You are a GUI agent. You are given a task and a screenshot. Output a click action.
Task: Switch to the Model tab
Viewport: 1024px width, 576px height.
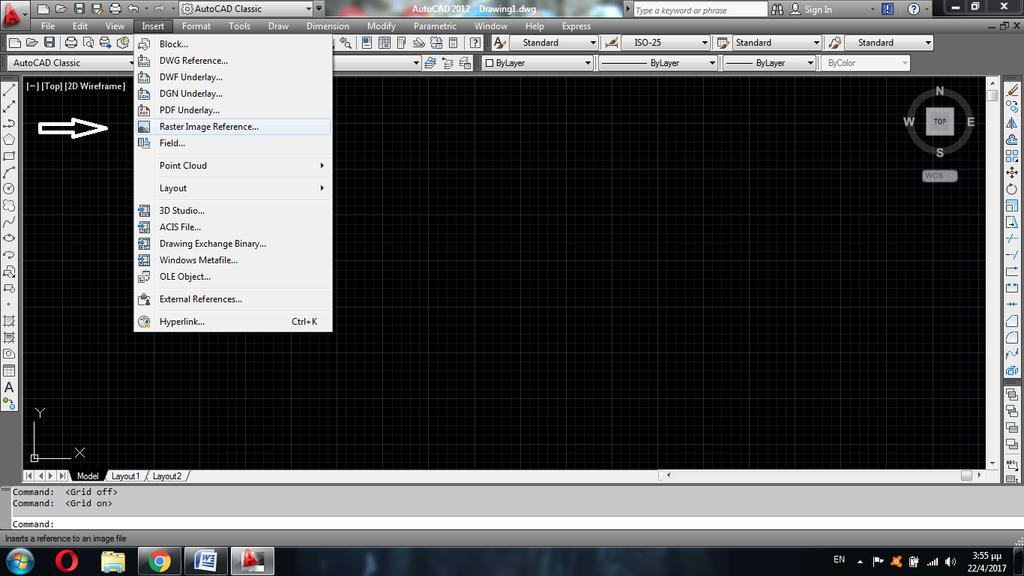(88, 476)
